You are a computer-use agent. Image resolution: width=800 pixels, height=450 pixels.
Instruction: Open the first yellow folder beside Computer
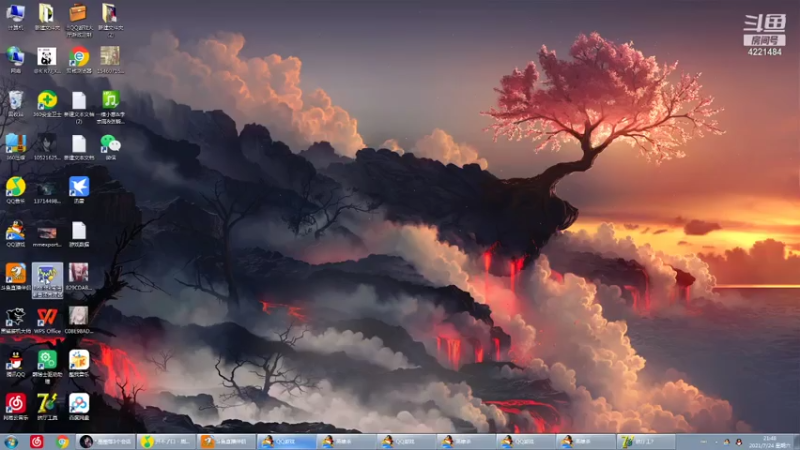pos(47,16)
